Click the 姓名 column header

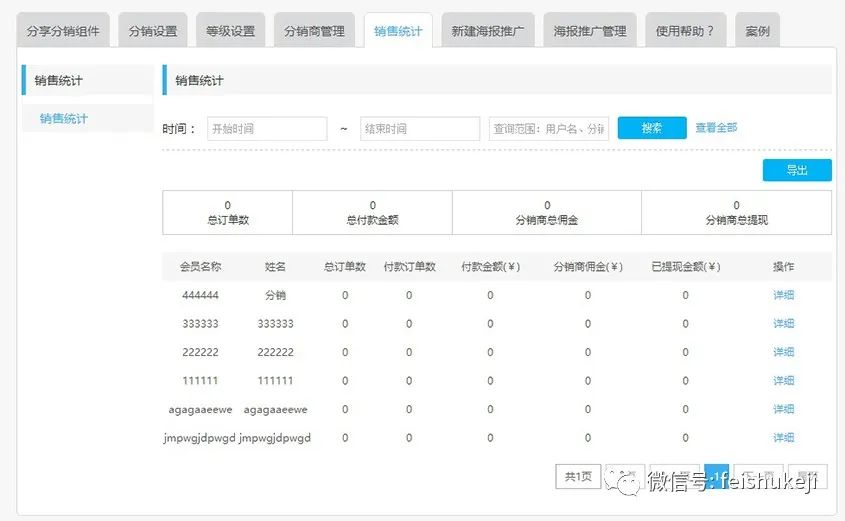(275, 266)
